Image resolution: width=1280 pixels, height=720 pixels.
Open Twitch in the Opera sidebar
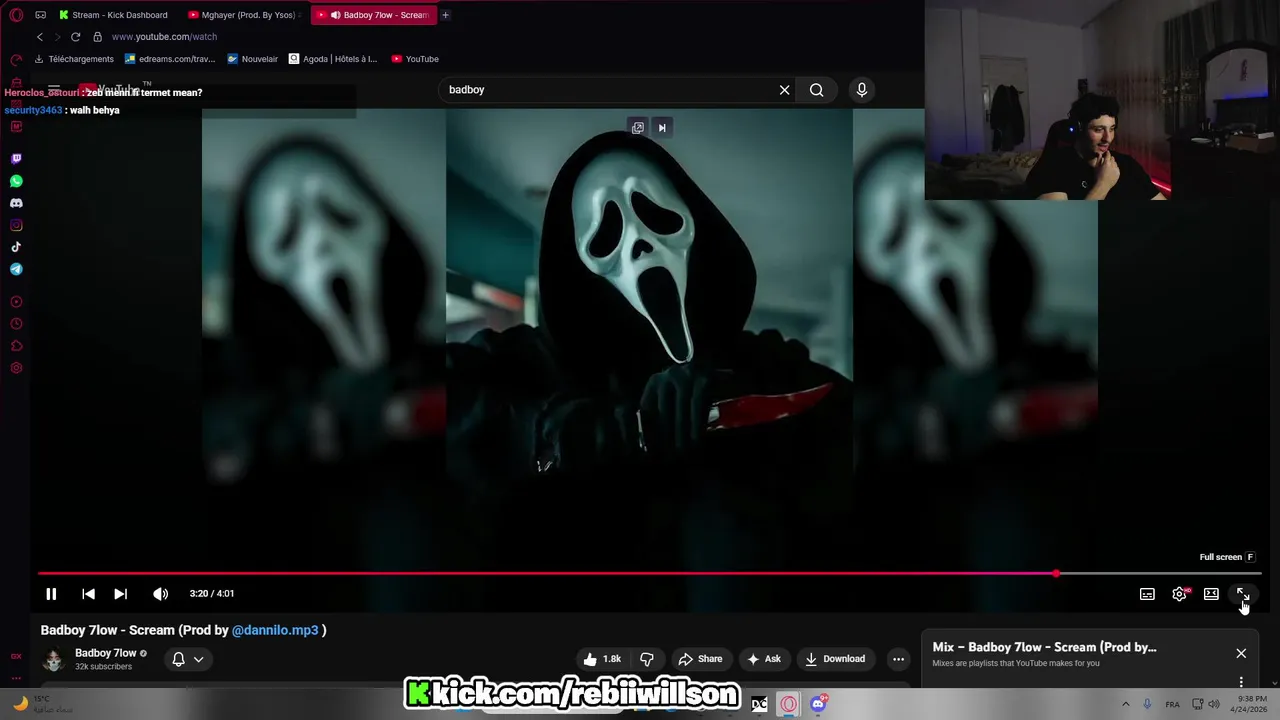[16, 159]
